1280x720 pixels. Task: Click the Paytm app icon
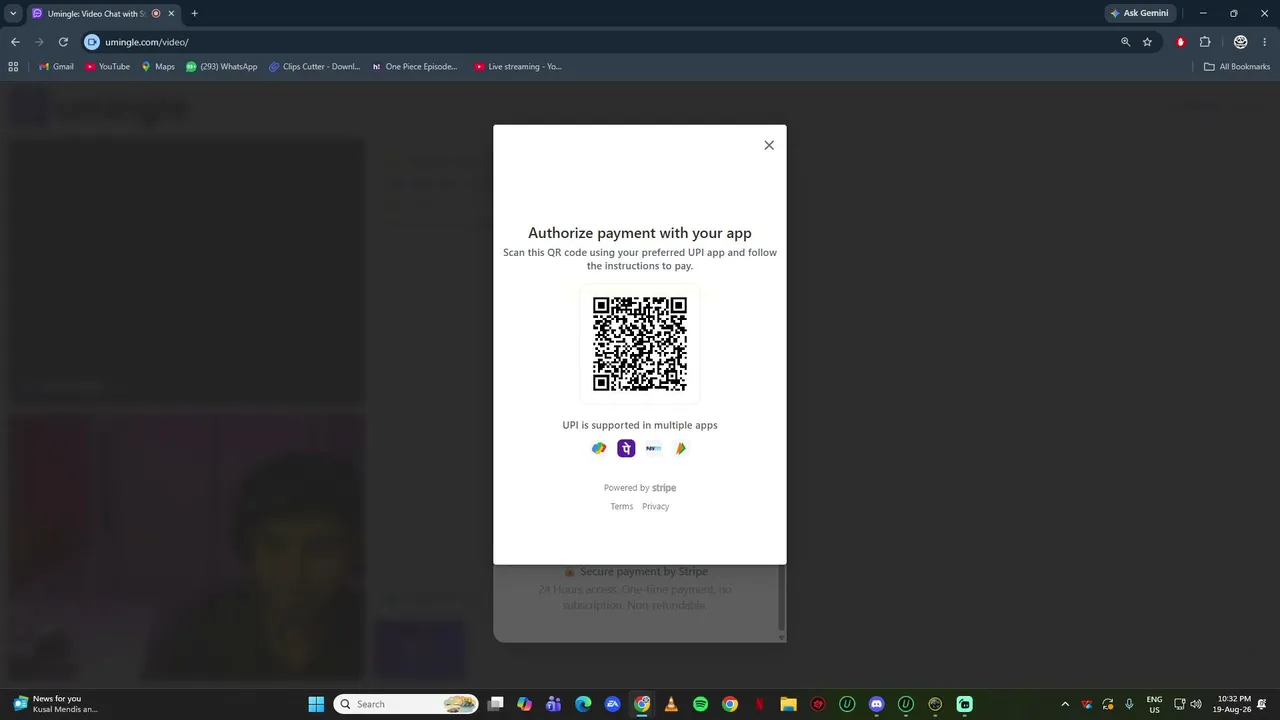point(653,448)
